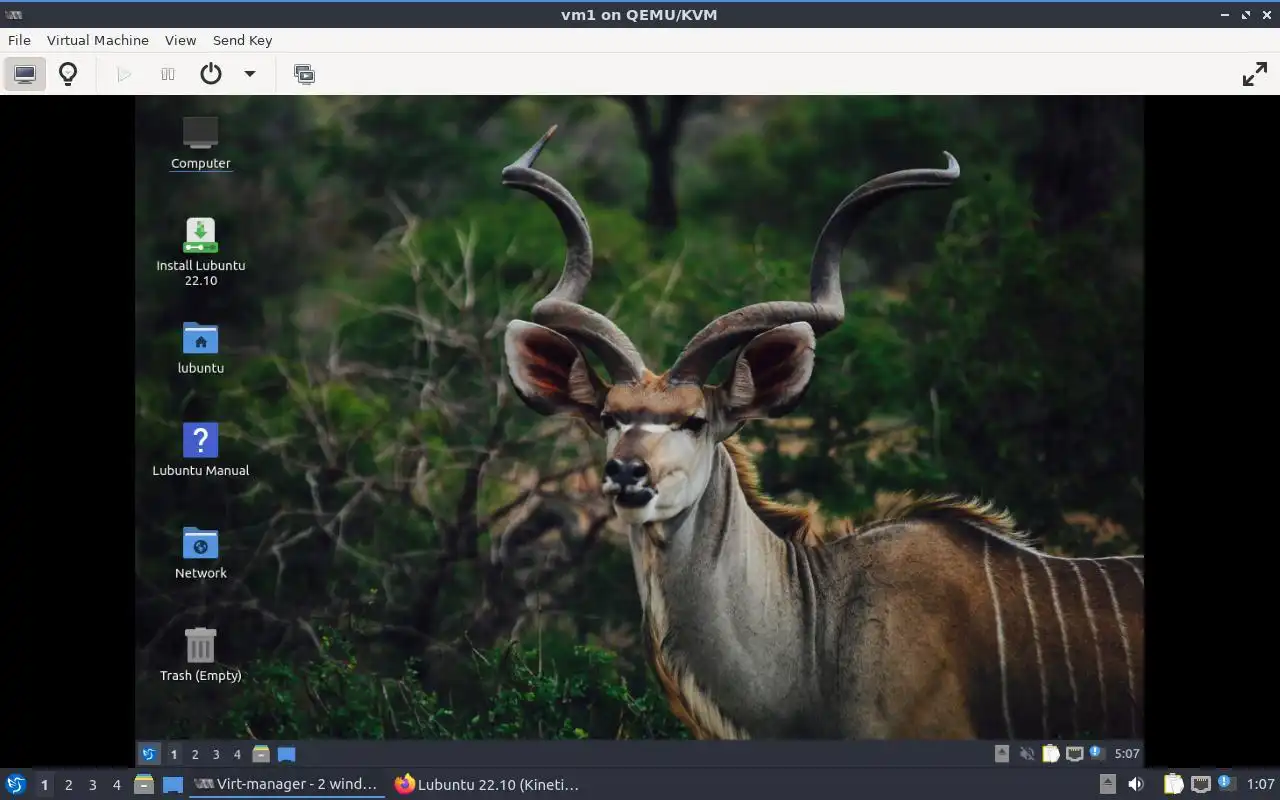Pause the virtual machine
Screen dimensions: 1280x800
pos(168,74)
